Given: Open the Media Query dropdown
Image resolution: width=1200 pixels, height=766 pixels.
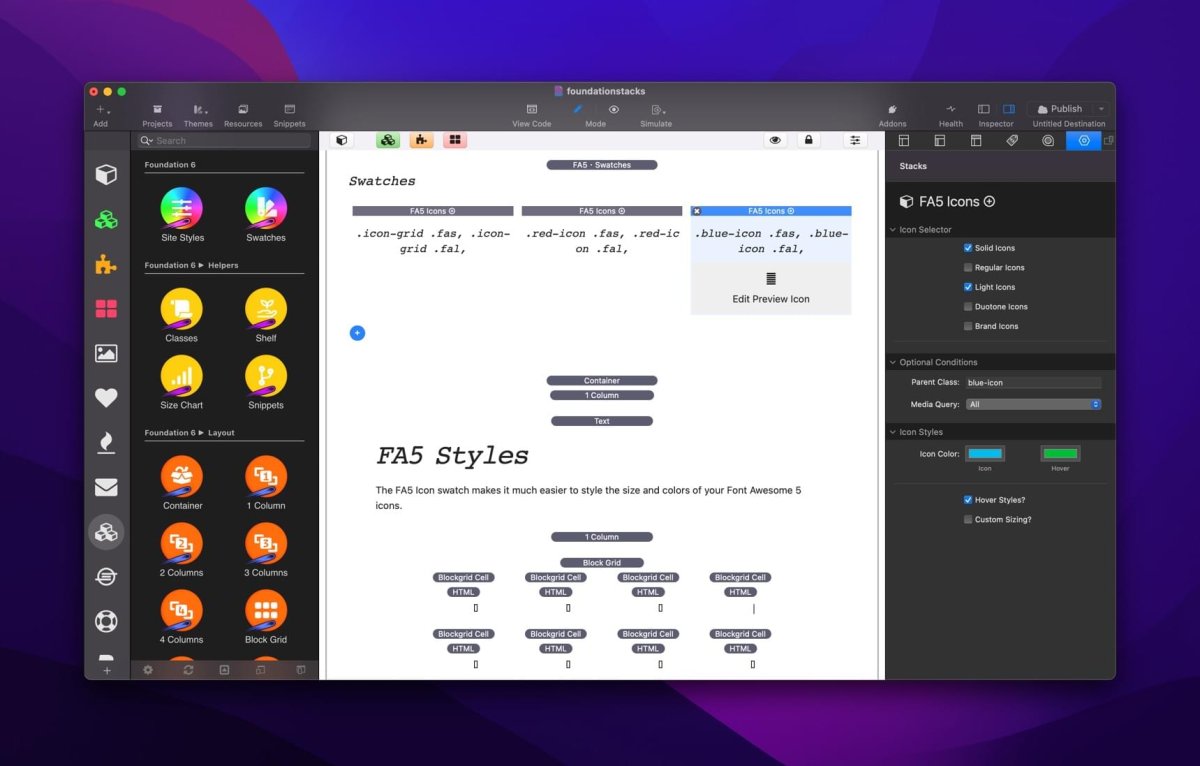Looking at the screenshot, I should [1033, 405].
